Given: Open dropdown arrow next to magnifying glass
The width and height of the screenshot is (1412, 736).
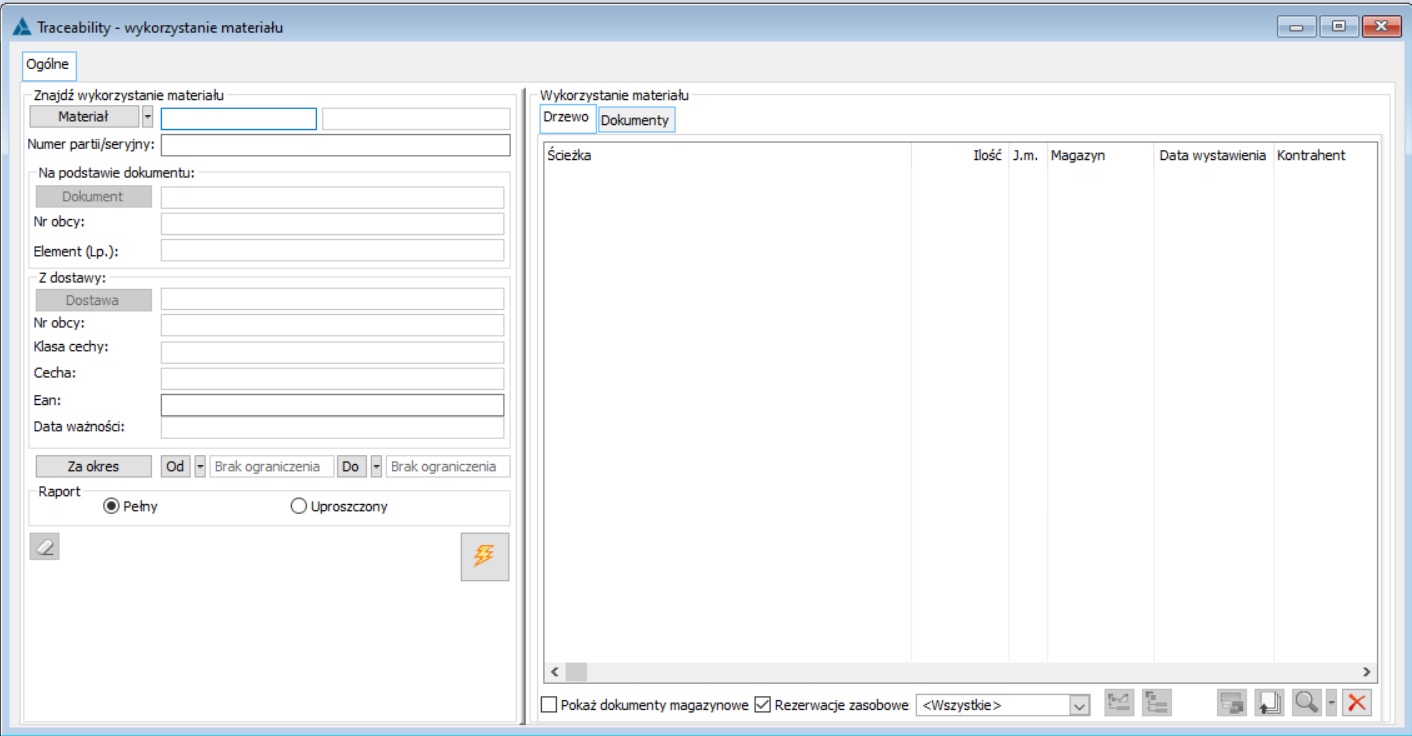Looking at the screenshot, I should 1331,703.
